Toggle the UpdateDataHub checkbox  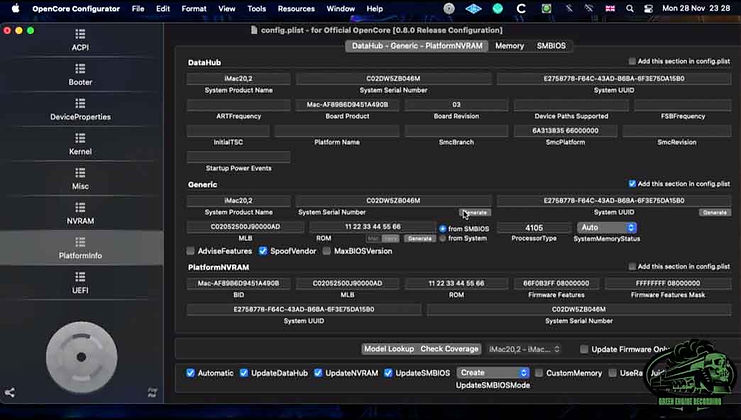244,373
